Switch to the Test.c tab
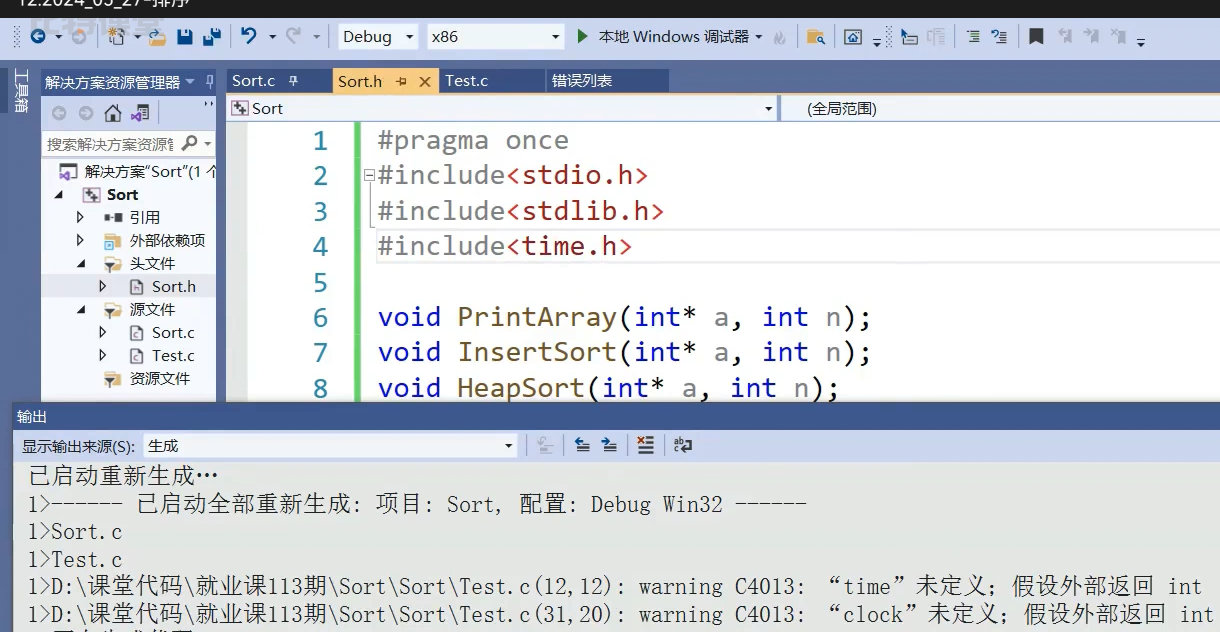 pyautogui.click(x=466, y=81)
